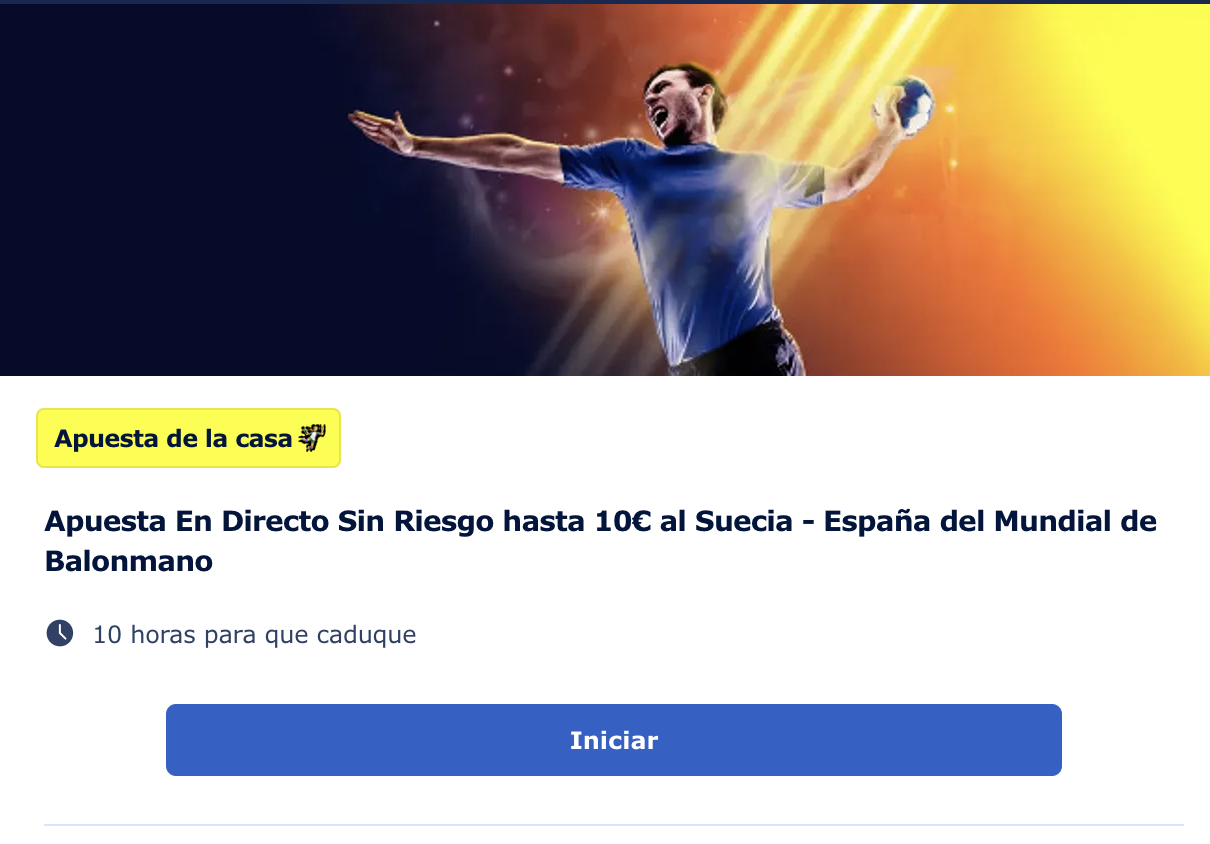Click the "10 horas para que caduque" text
1210x844 pixels.
coord(254,634)
